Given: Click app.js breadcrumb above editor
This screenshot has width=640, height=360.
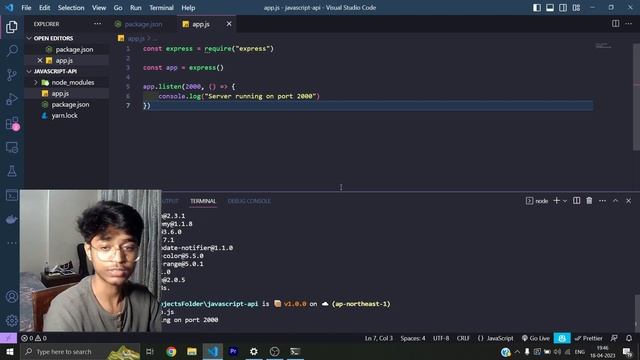Looking at the screenshot, I should tap(136, 38).
